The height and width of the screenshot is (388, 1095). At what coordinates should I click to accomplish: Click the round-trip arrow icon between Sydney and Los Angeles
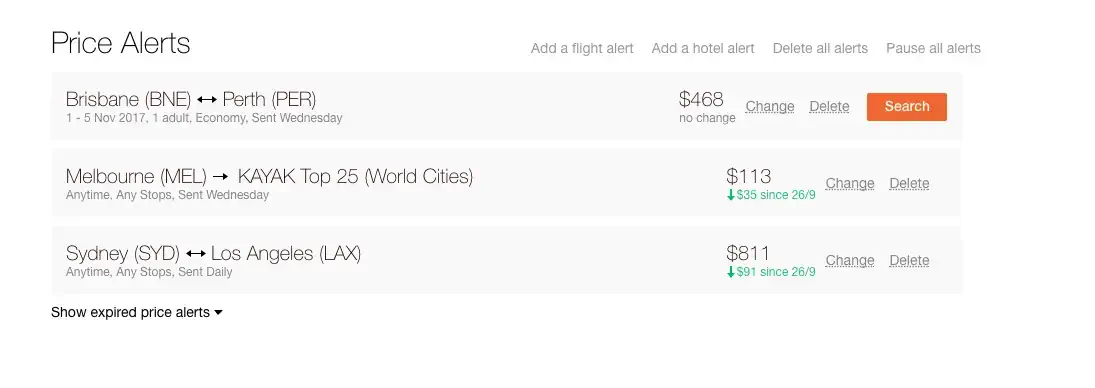point(196,253)
